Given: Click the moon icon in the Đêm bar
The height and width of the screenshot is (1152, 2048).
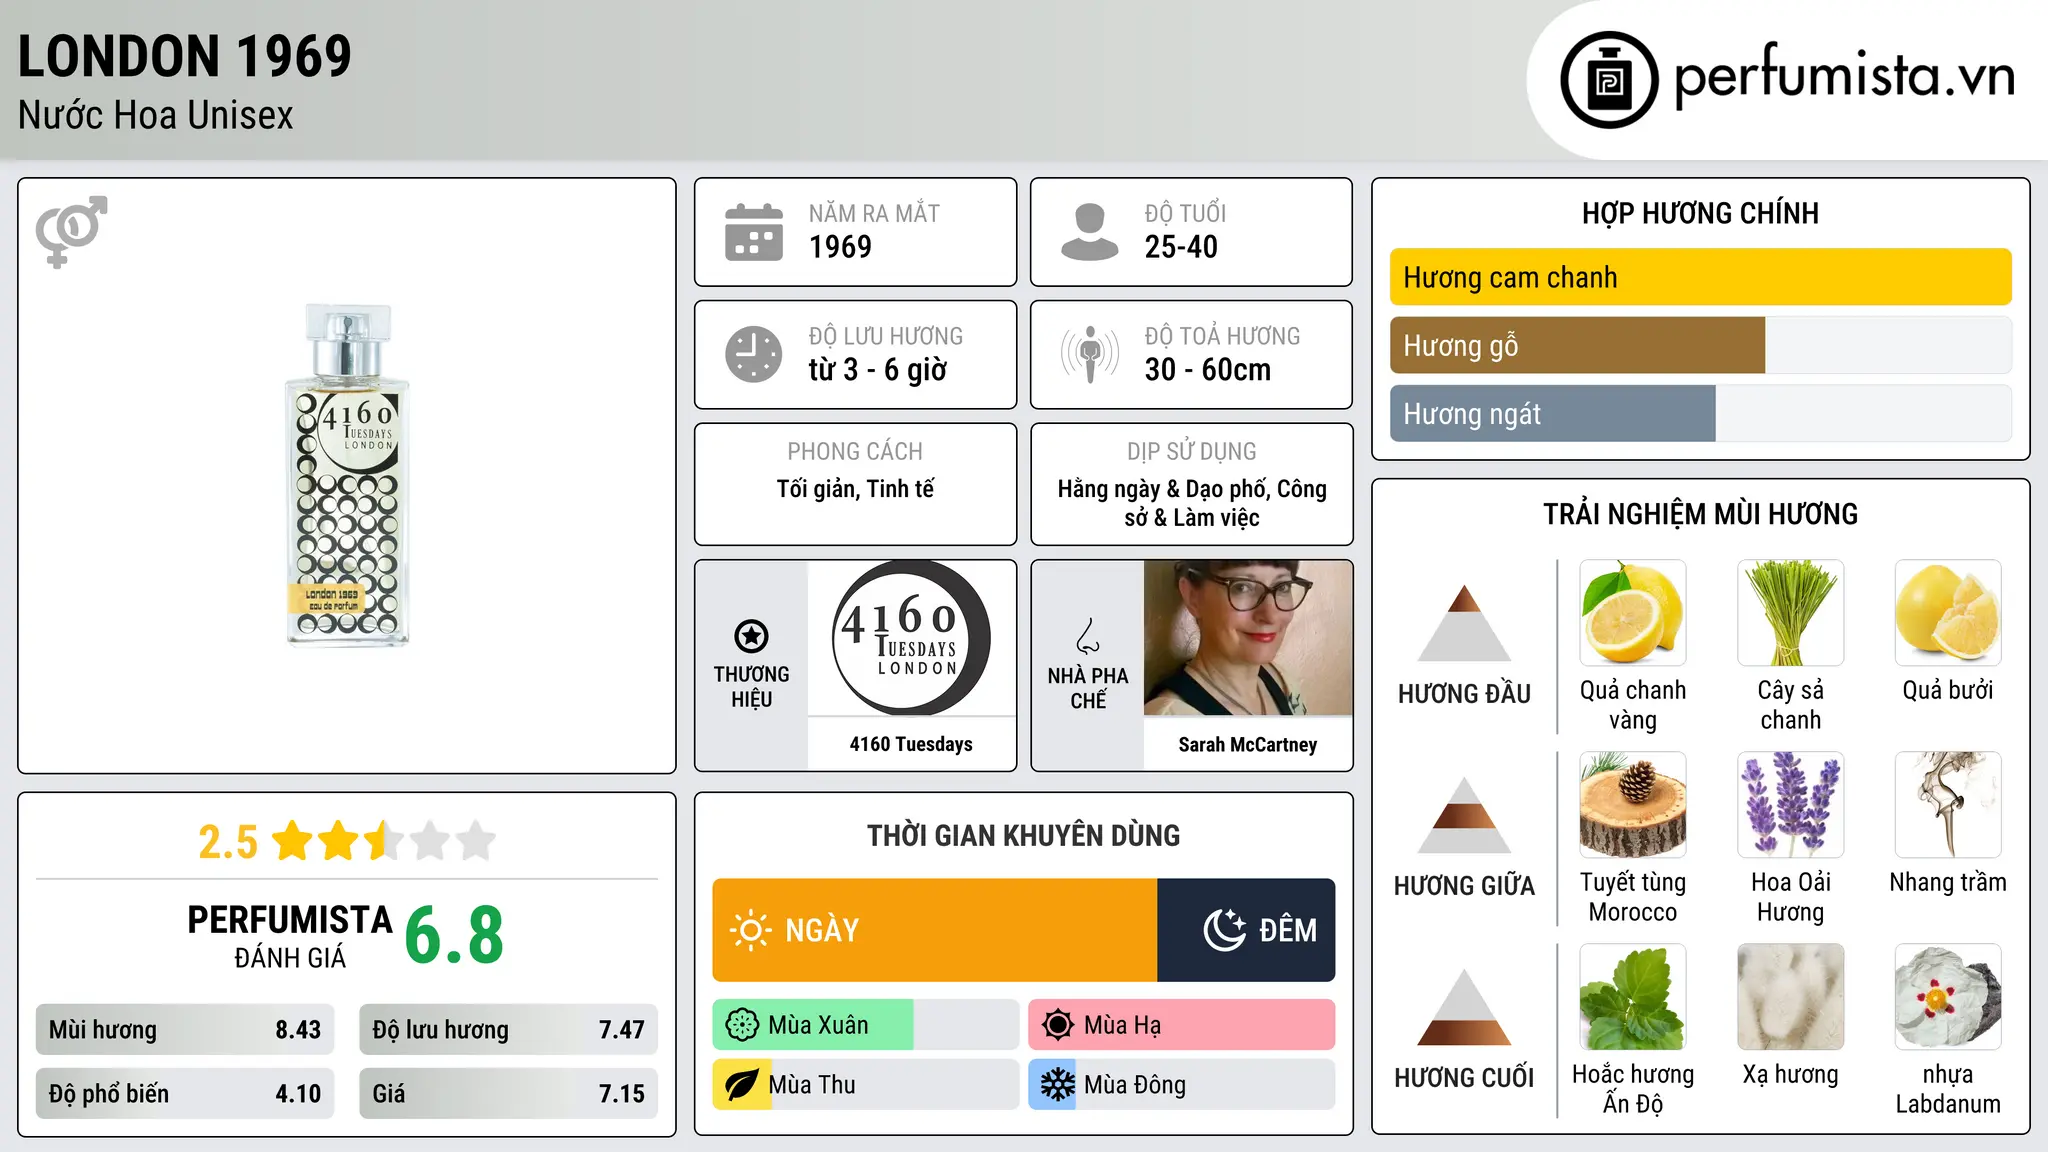Looking at the screenshot, I should coord(1224,930).
